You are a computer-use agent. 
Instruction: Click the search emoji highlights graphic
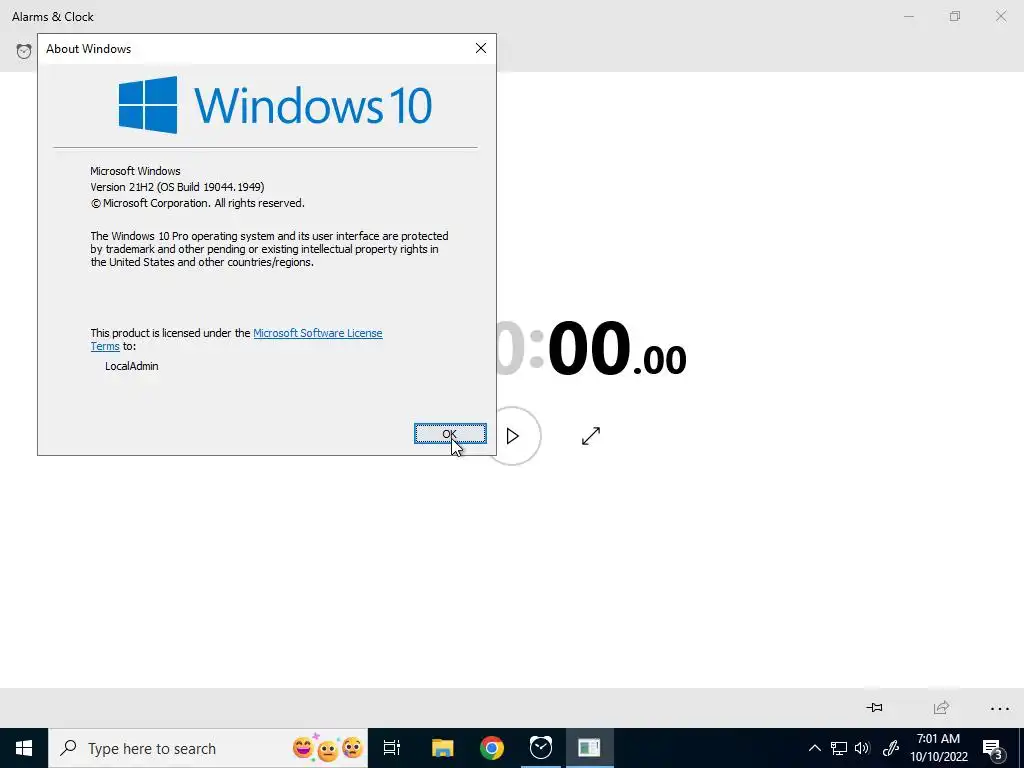(327, 748)
